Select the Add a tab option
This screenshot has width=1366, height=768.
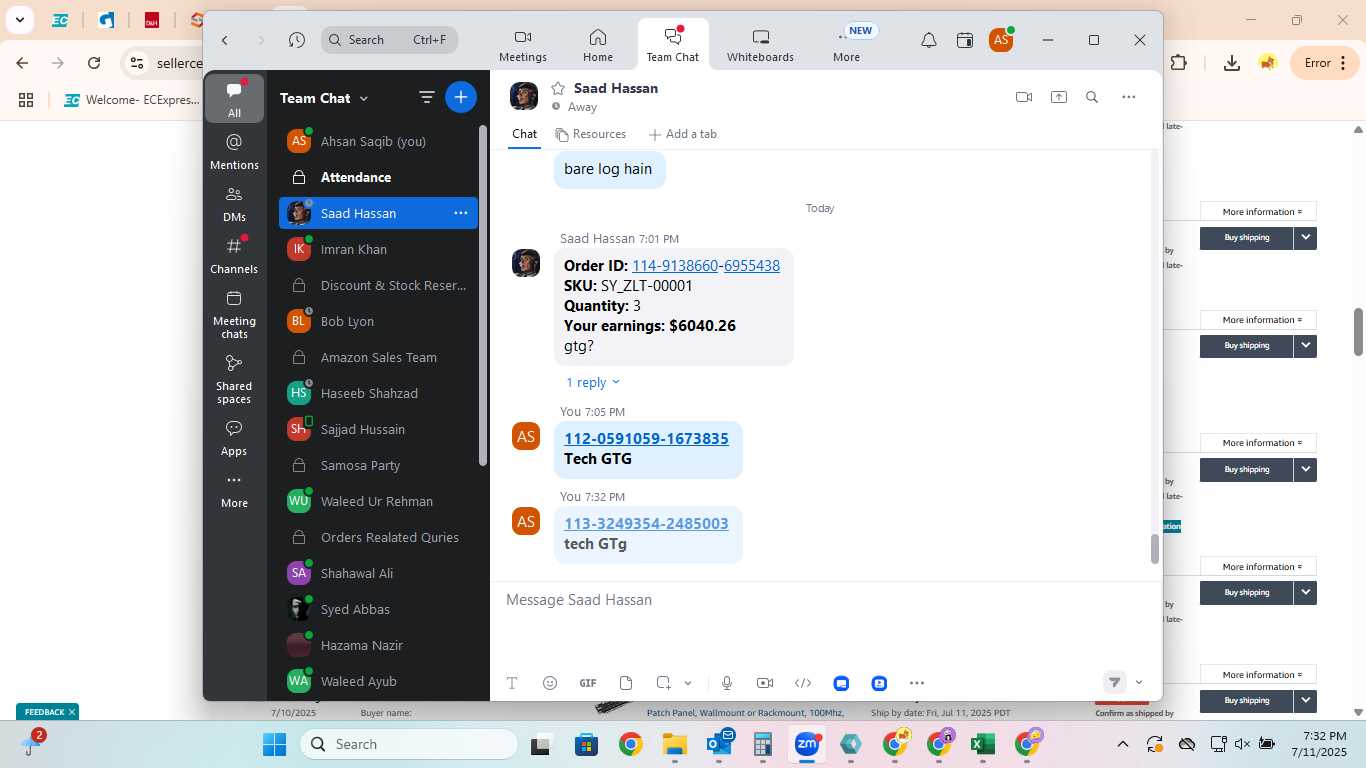pyautogui.click(x=683, y=134)
